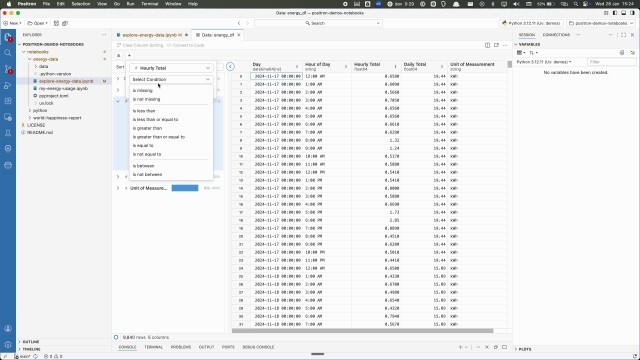Viewport: 640px width, 360px height.
Task: Open the Hourly Total column dropdown
Action: [x=171, y=68]
